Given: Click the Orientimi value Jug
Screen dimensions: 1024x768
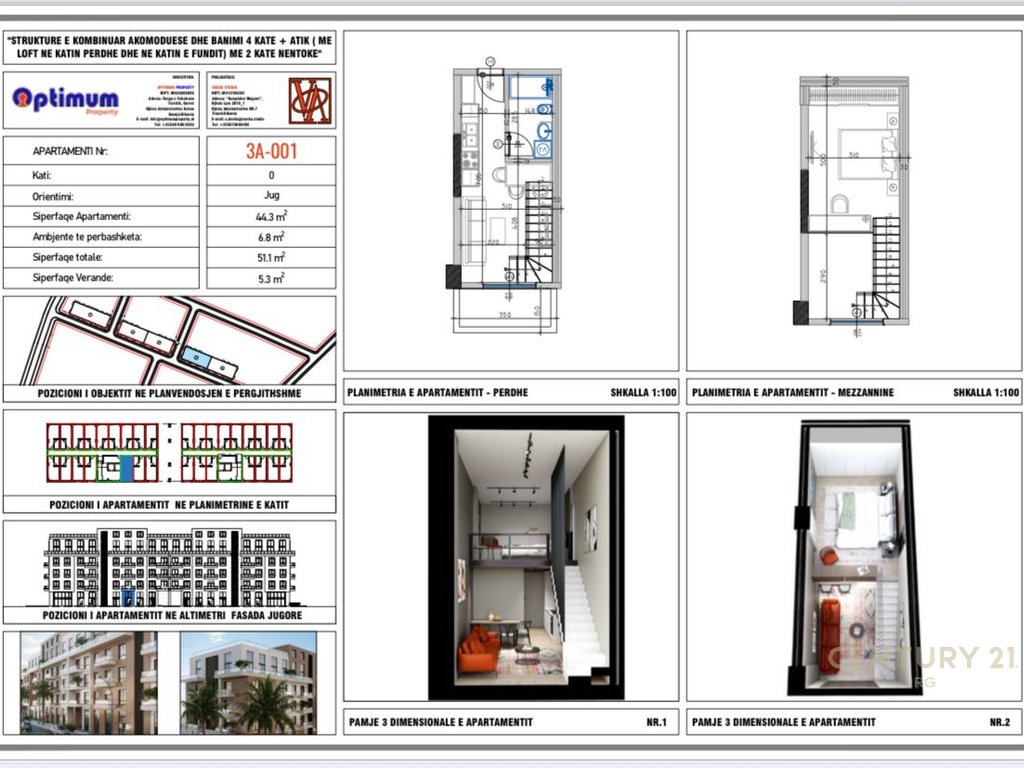Looking at the screenshot, I should (271, 196).
